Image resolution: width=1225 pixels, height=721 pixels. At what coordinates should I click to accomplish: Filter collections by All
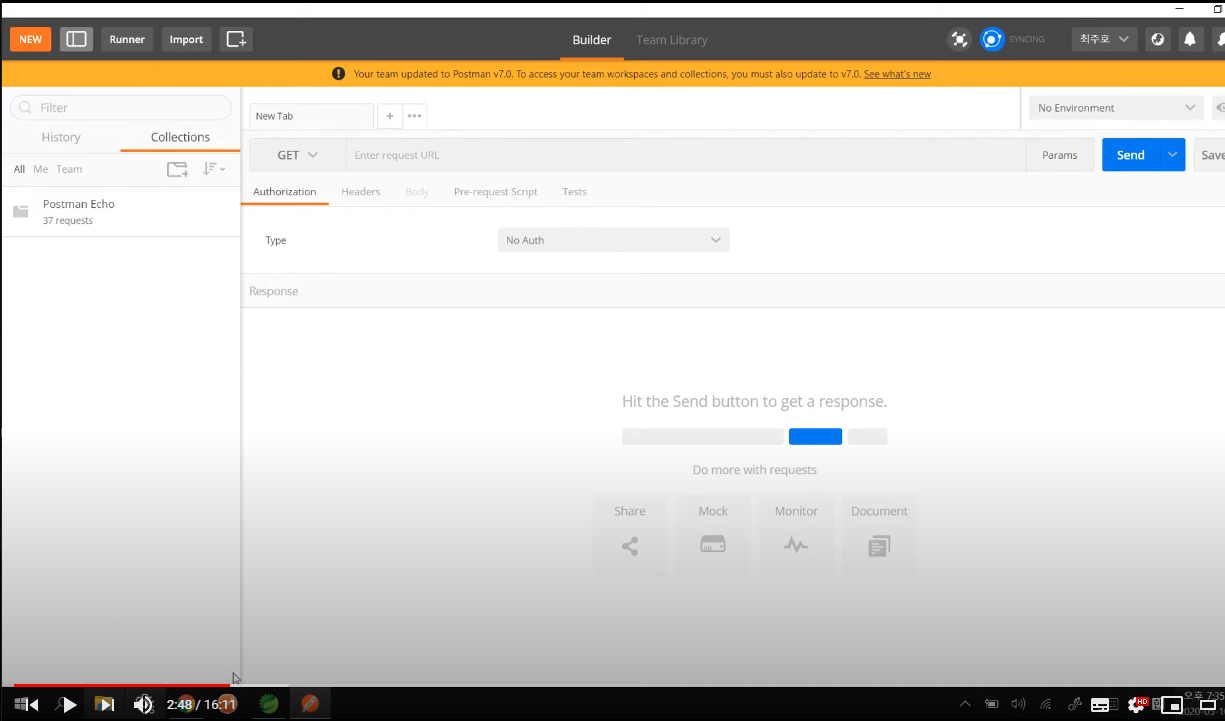[19, 169]
